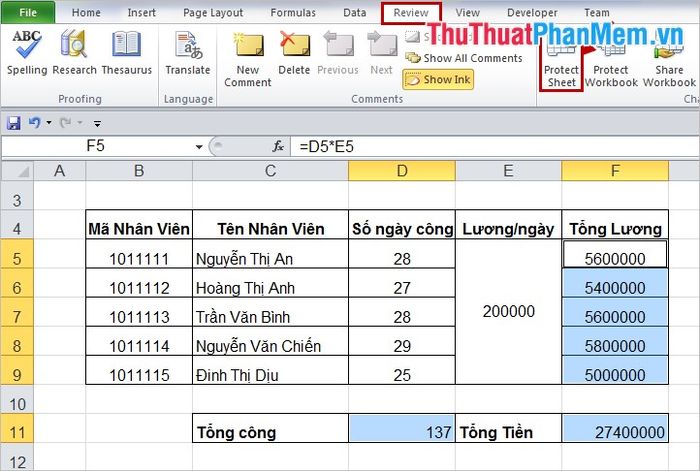Select column E header
700x471 pixels.
click(508, 171)
